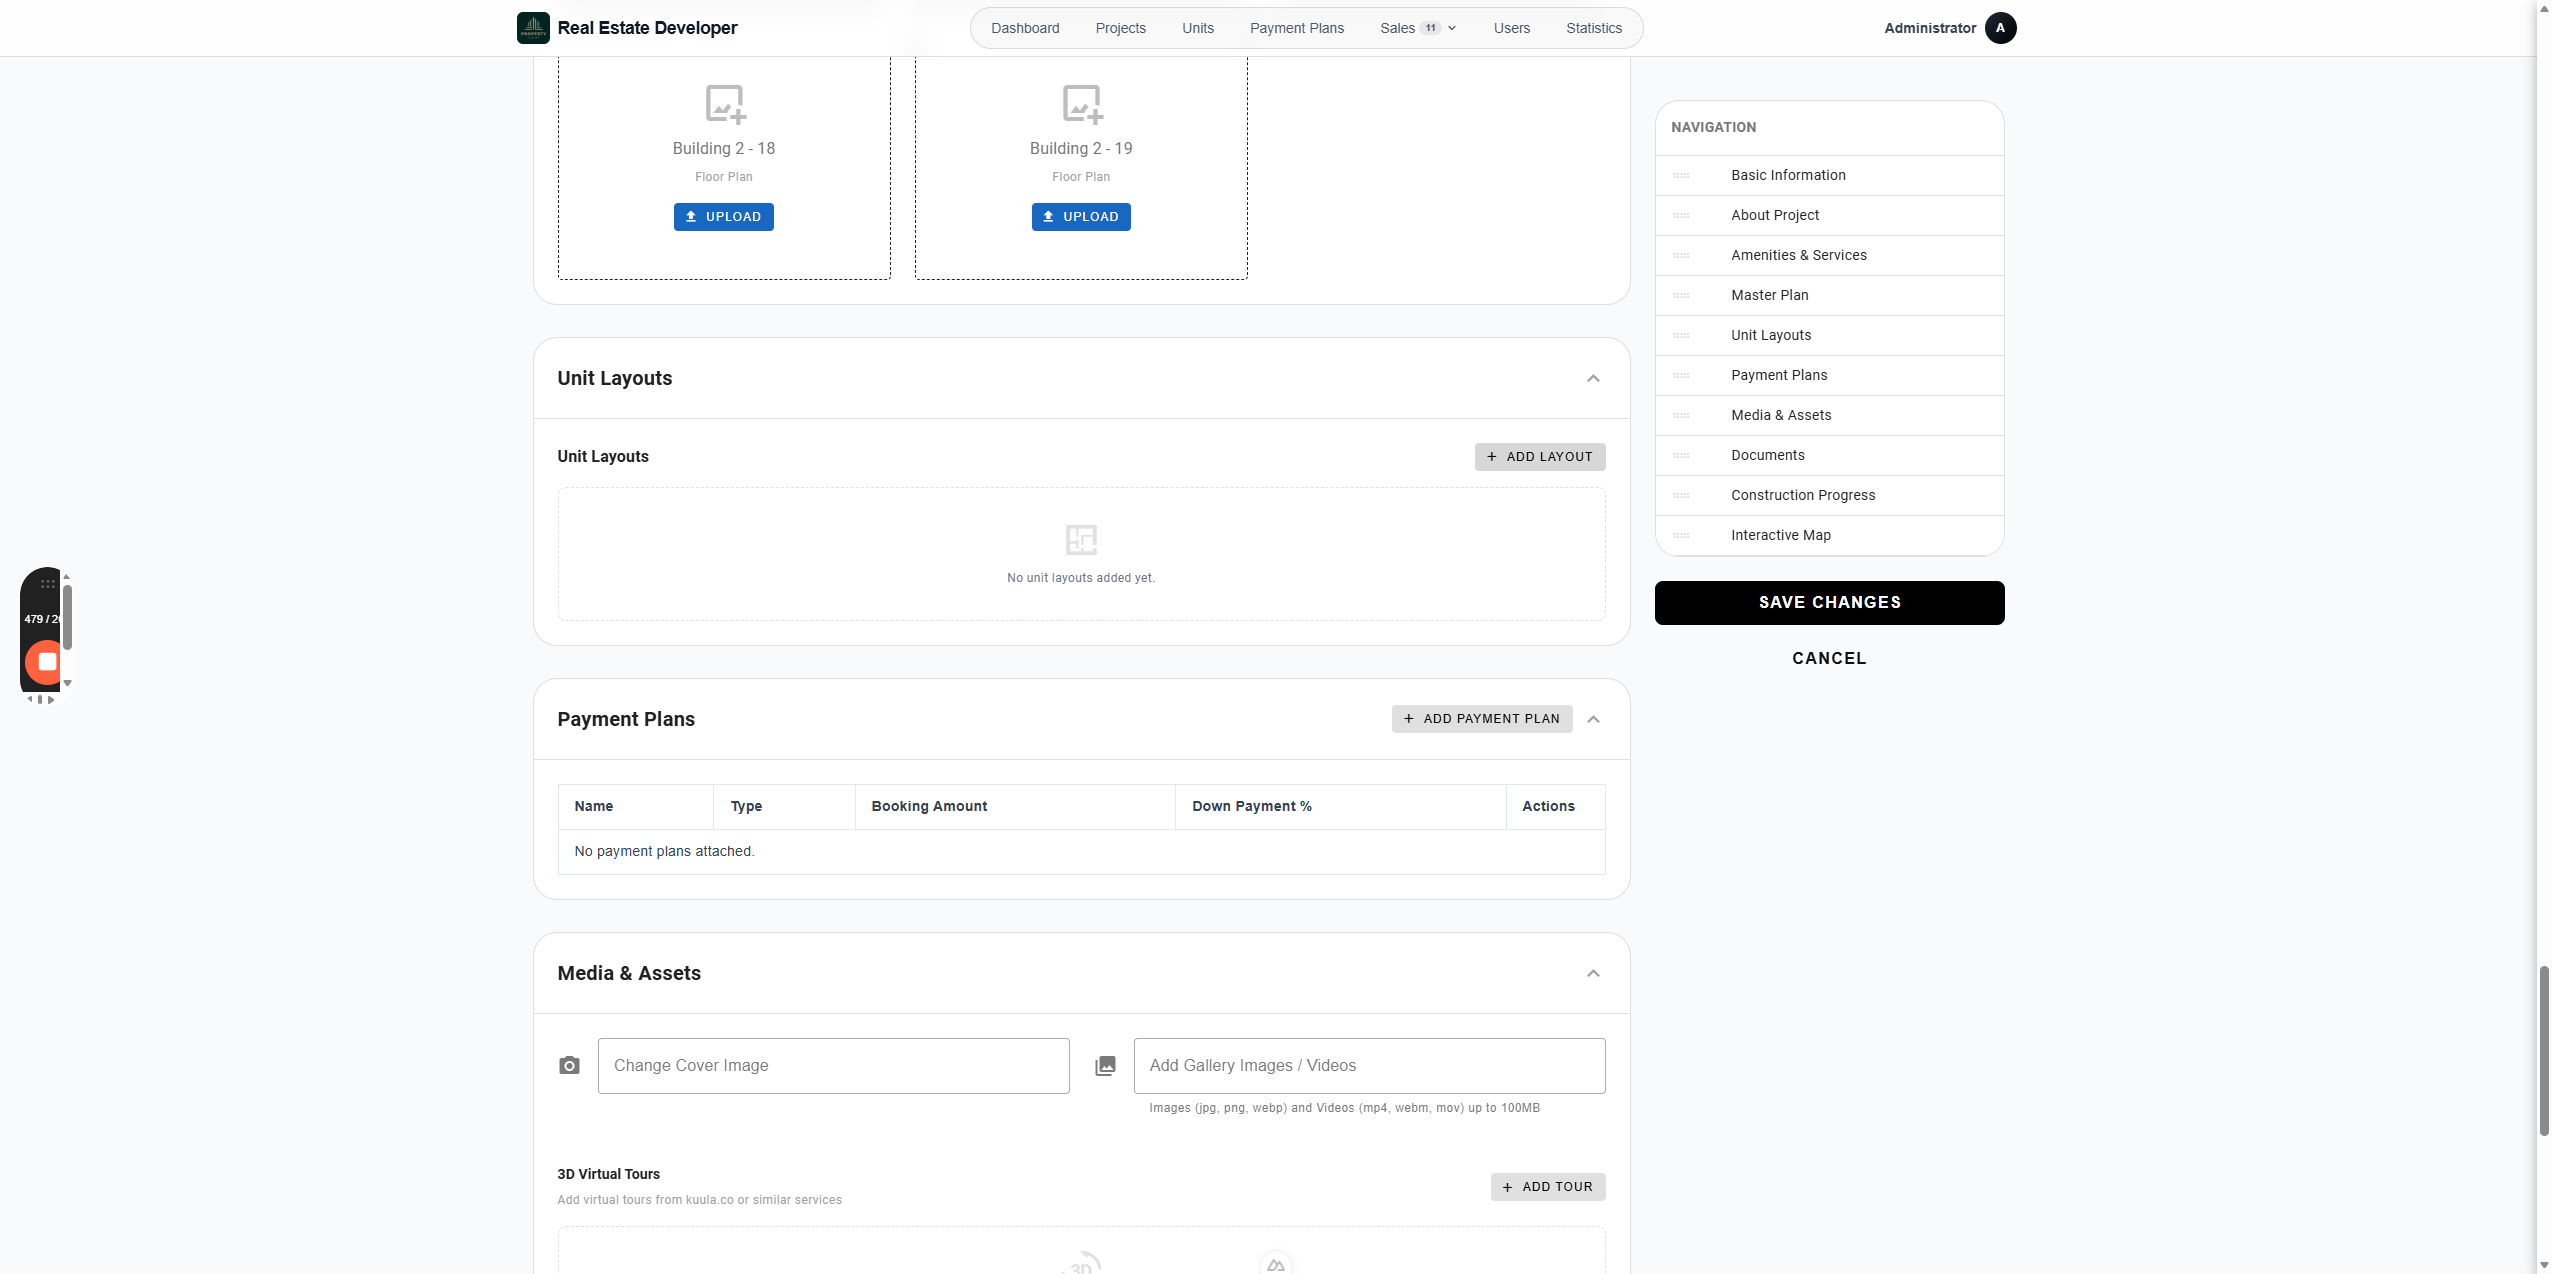Cancel editing the project
The height and width of the screenshot is (1274, 2552).
tap(1829, 658)
